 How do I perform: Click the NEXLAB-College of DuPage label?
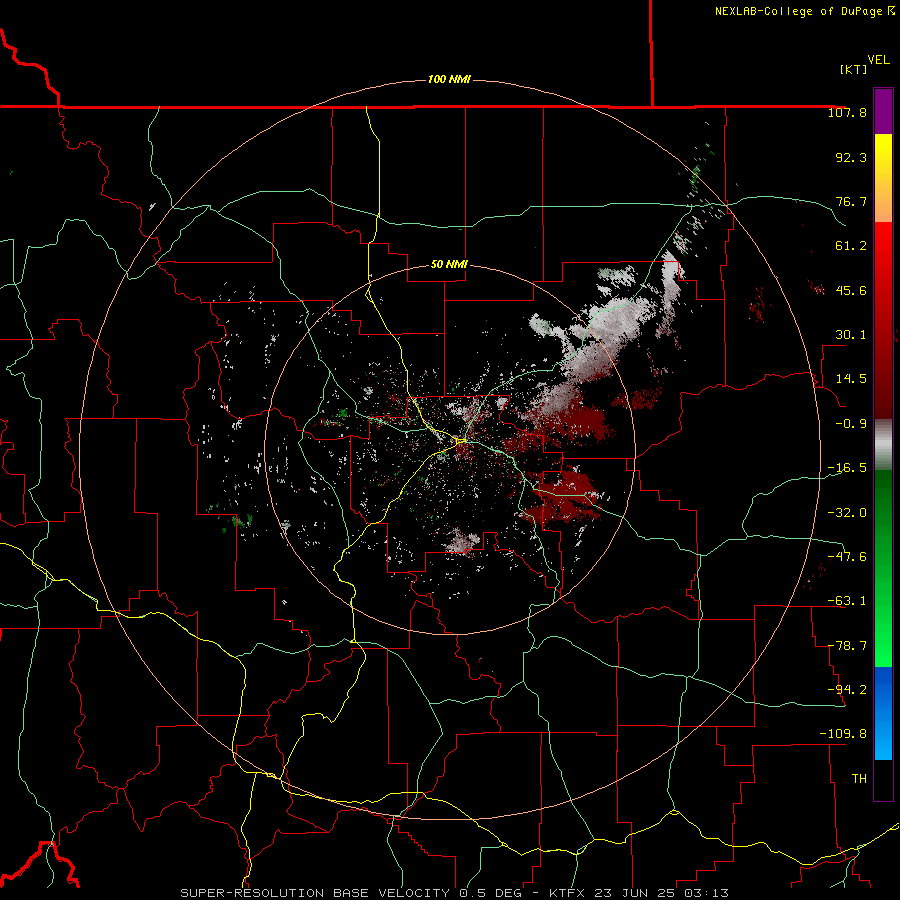[x=804, y=11]
